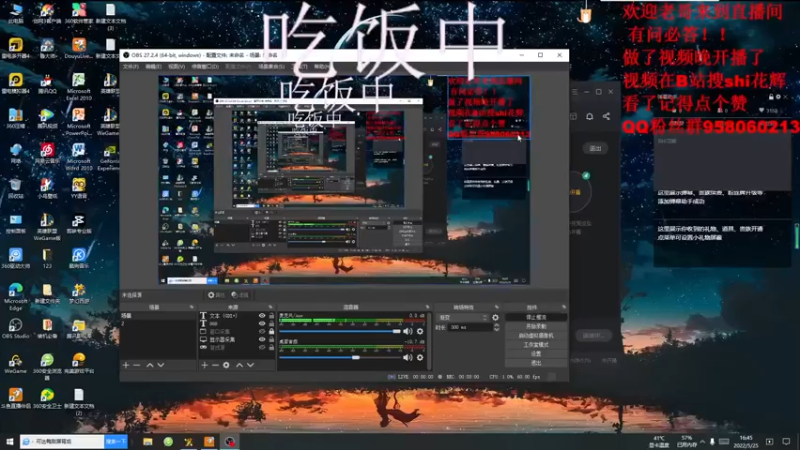The image size is (800, 450).
Task: Mute the 麦克风/Aux microphone speaker icon
Action: tap(408, 331)
